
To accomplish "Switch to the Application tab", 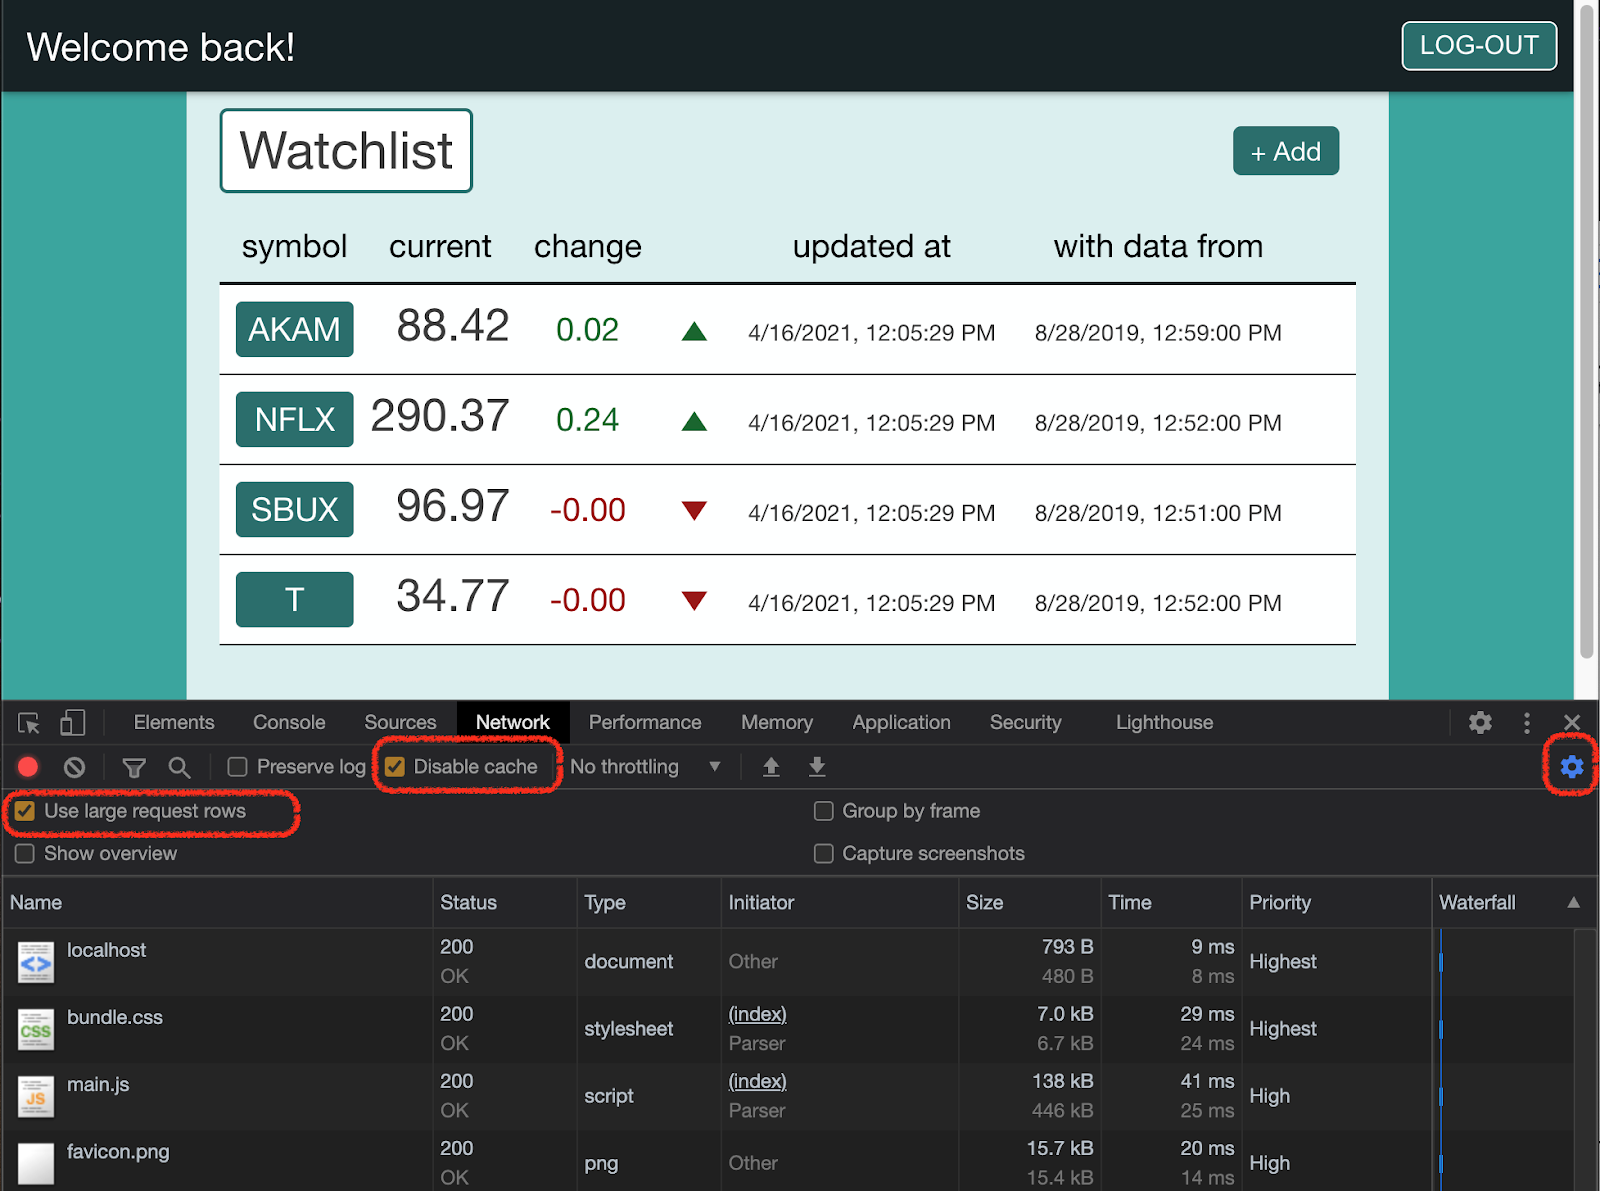I will 901,723.
